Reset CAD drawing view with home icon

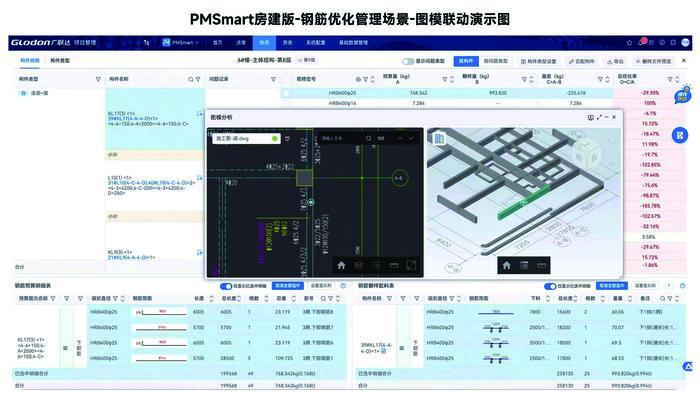point(342,265)
